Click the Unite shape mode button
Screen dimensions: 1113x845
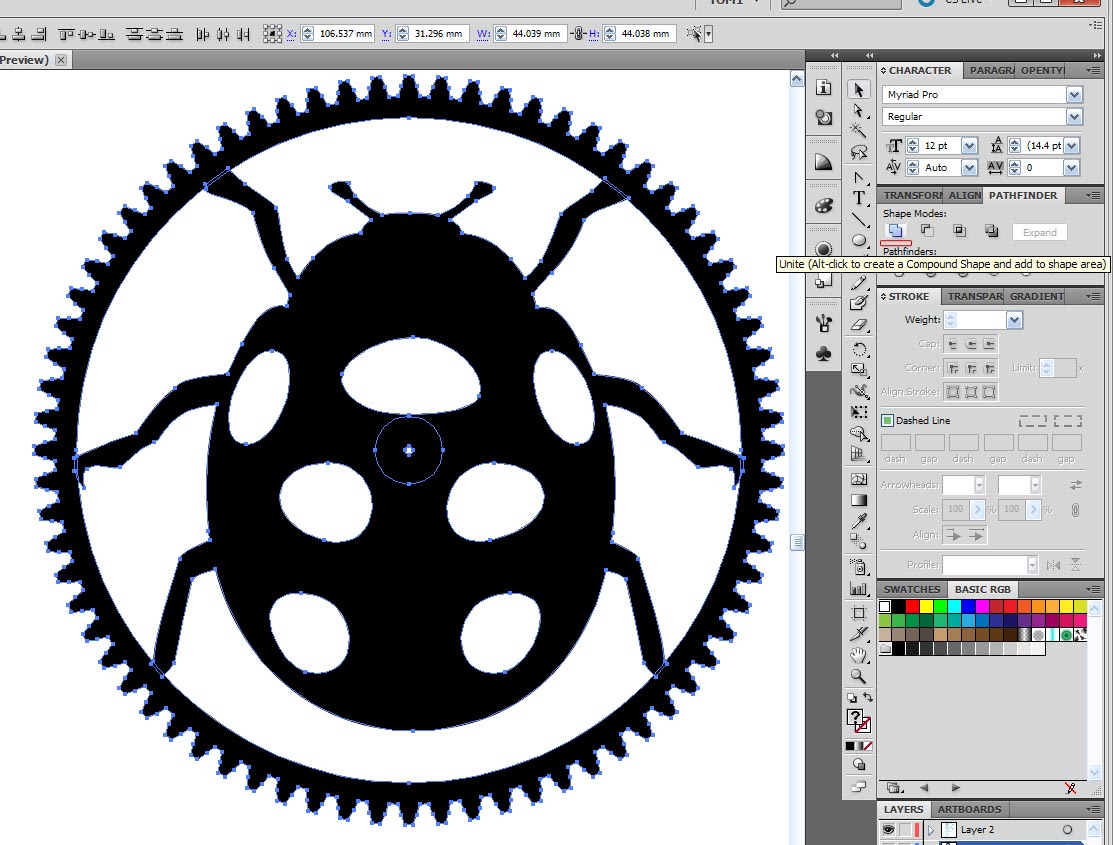pos(896,231)
